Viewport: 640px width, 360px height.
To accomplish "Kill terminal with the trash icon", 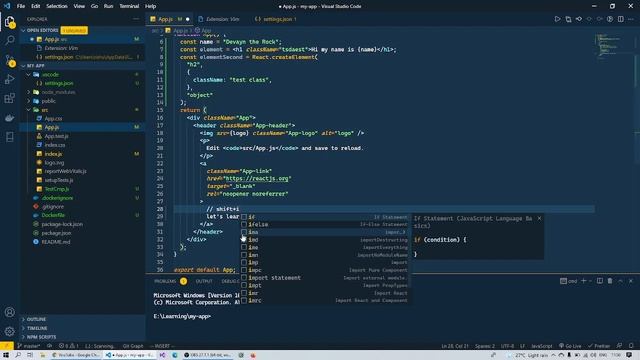I will [x=610, y=281].
